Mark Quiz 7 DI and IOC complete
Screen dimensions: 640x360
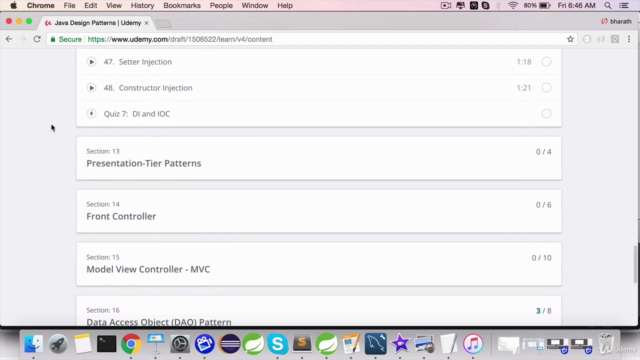pyautogui.click(x=546, y=113)
